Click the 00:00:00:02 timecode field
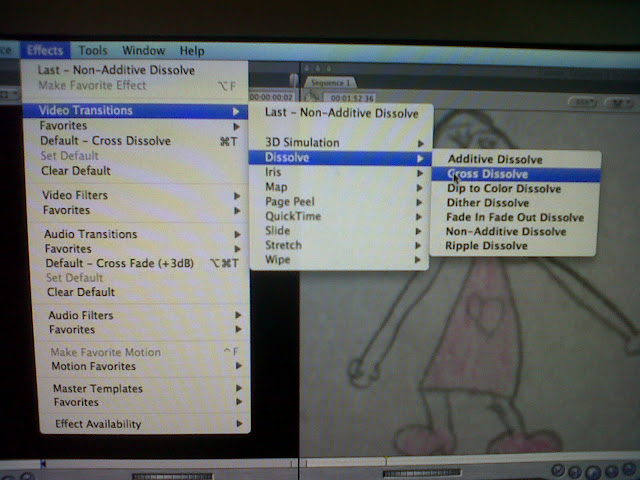 point(271,98)
